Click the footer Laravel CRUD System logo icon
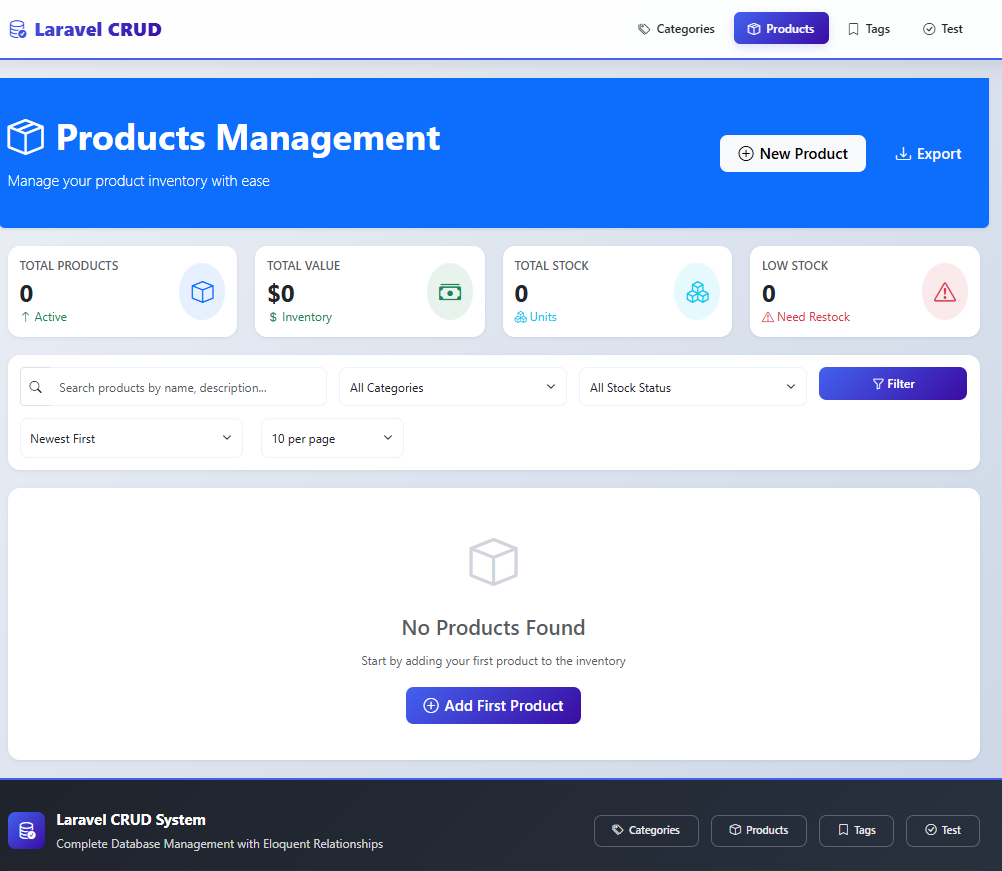Viewport: 1002px width, 871px height. (x=26, y=831)
